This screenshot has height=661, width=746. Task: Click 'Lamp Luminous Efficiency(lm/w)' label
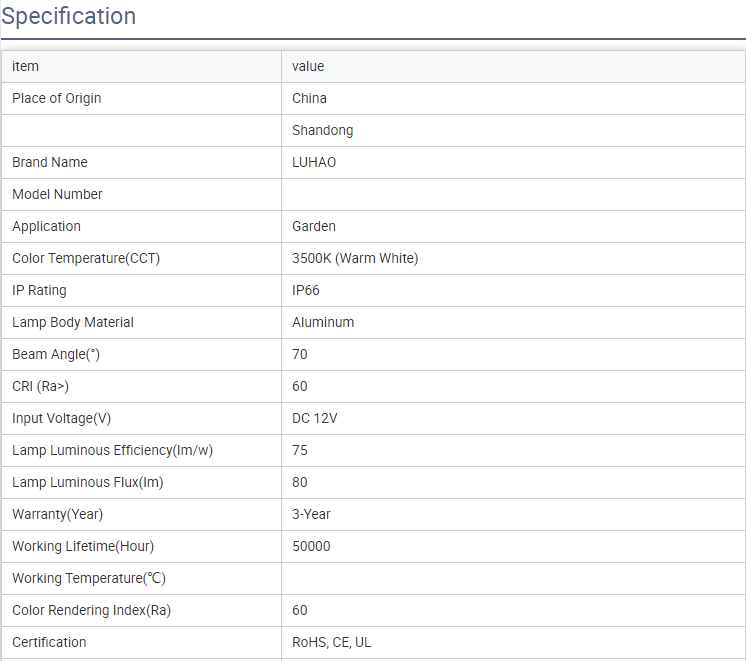point(112,450)
